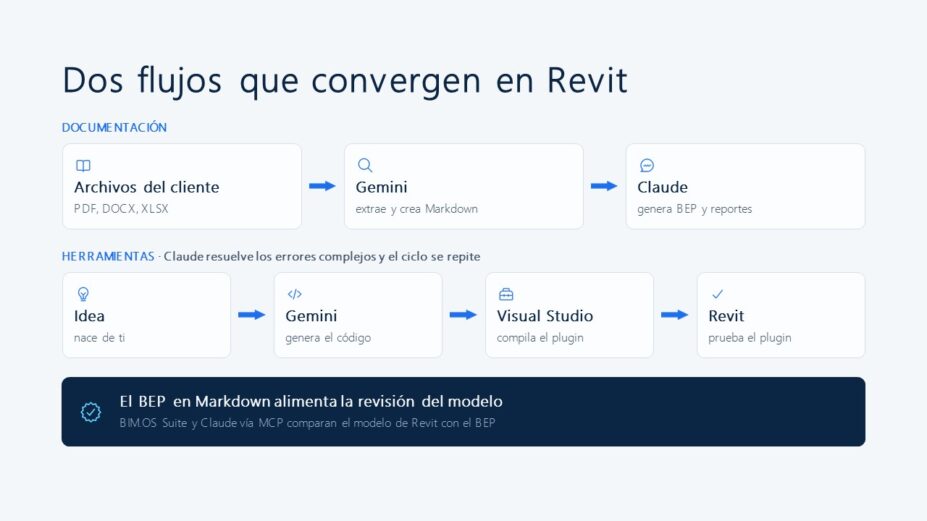Click the Claude card heading

(662, 187)
